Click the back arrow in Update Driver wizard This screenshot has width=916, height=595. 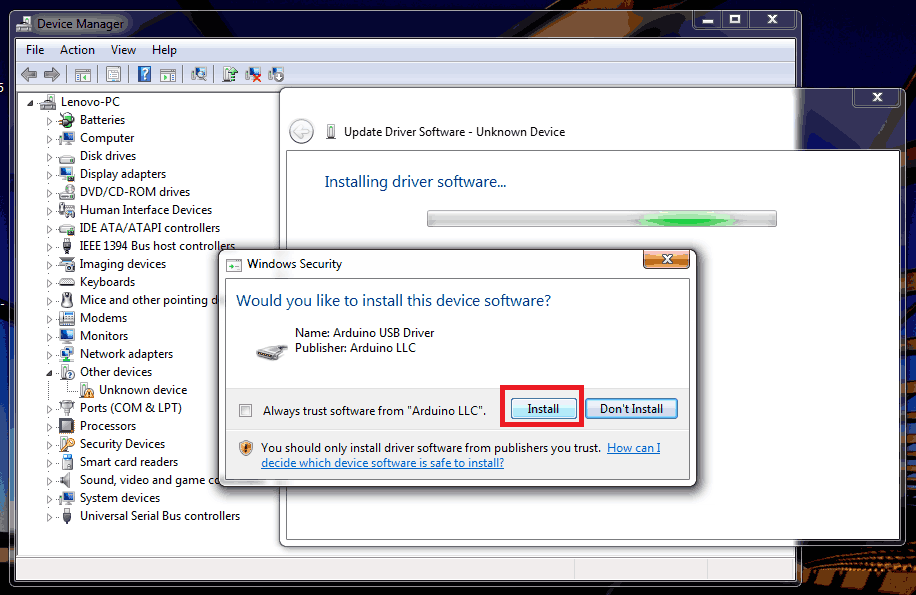pyautogui.click(x=301, y=131)
